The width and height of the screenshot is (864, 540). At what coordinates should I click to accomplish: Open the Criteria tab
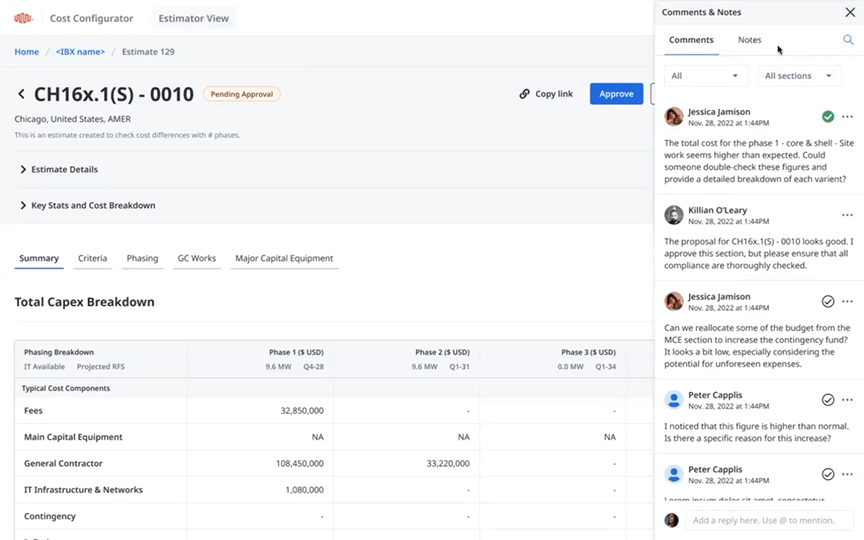(x=92, y=258)
